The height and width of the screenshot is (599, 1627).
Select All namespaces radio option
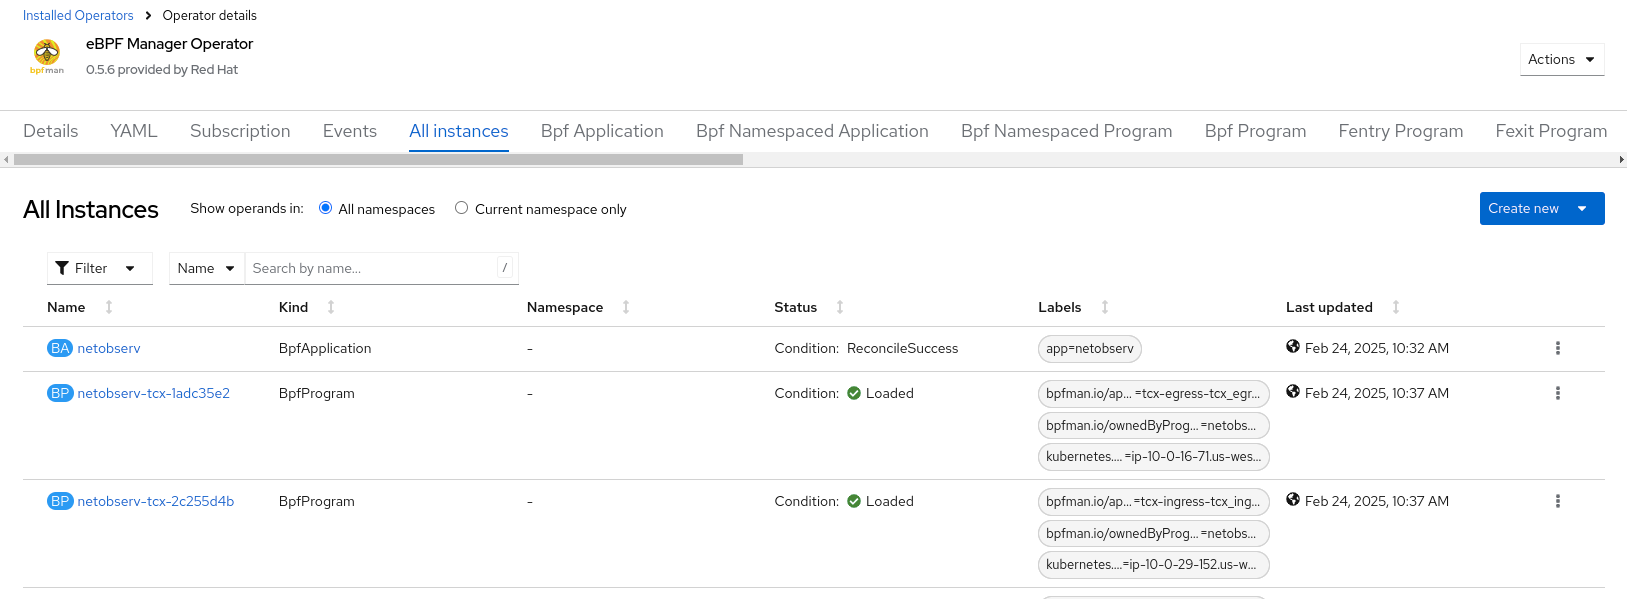[x=325, y=208]
